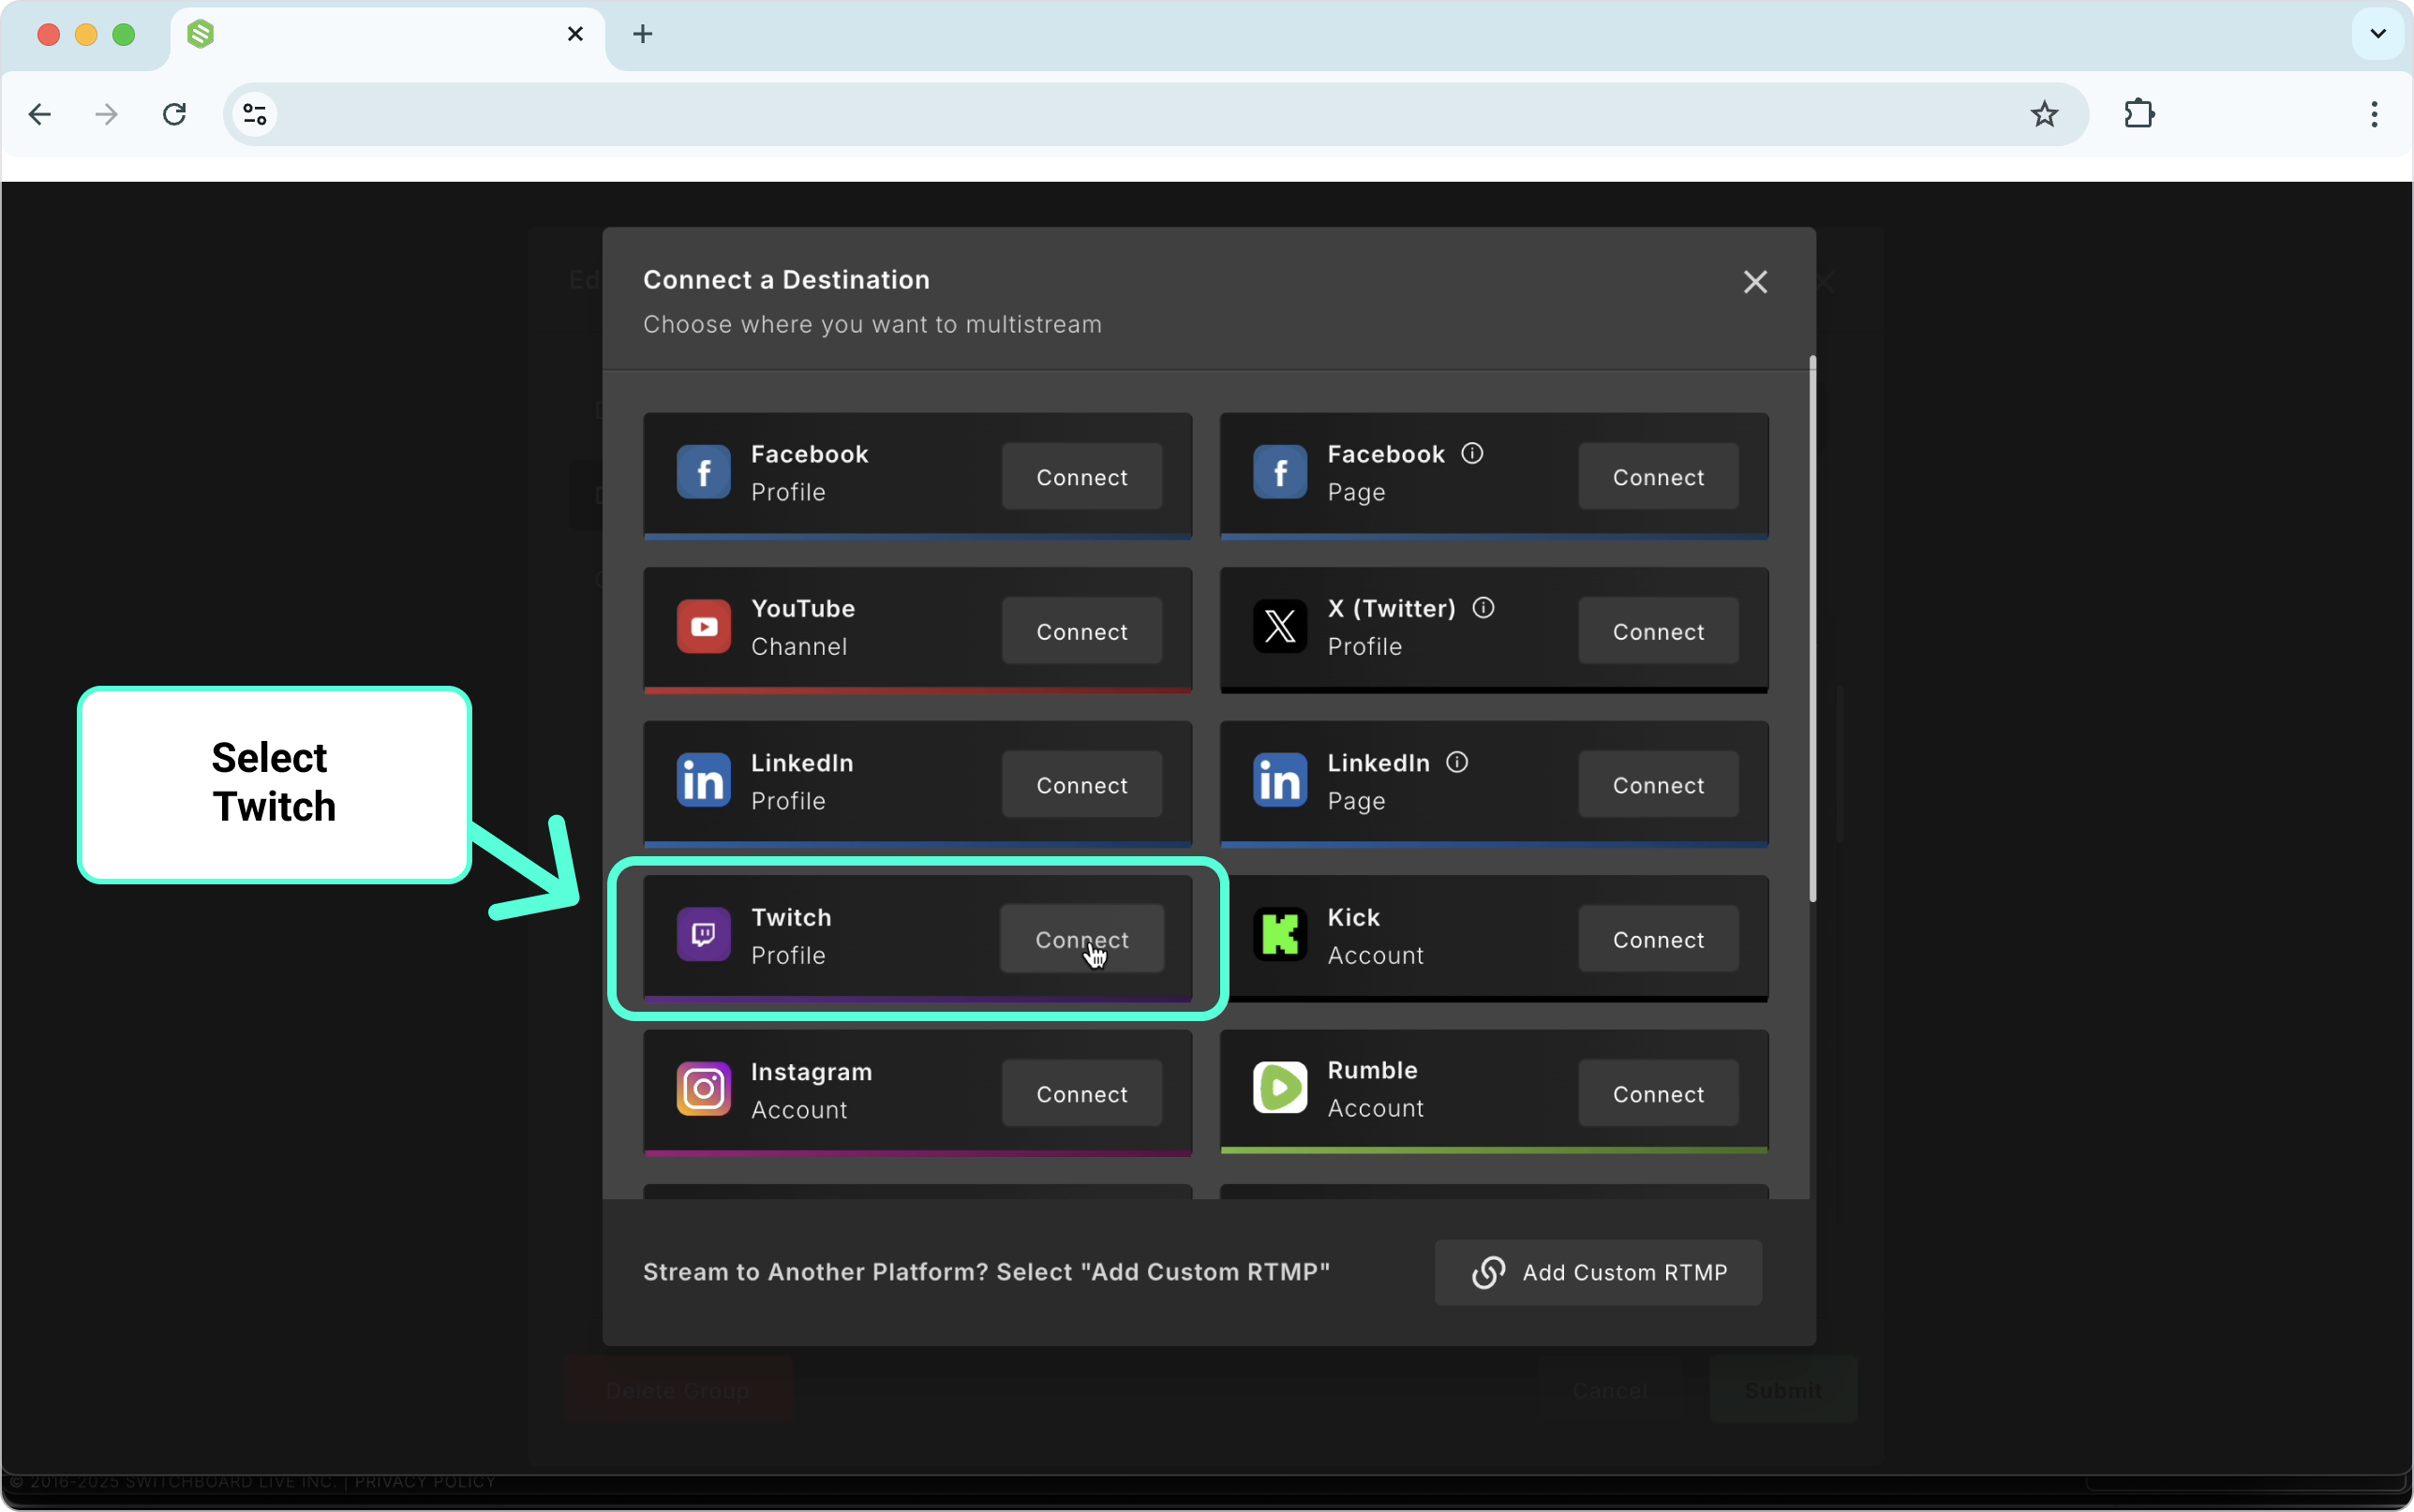
Task: Connect a Facebook Profile
Action: point(1081,477)
